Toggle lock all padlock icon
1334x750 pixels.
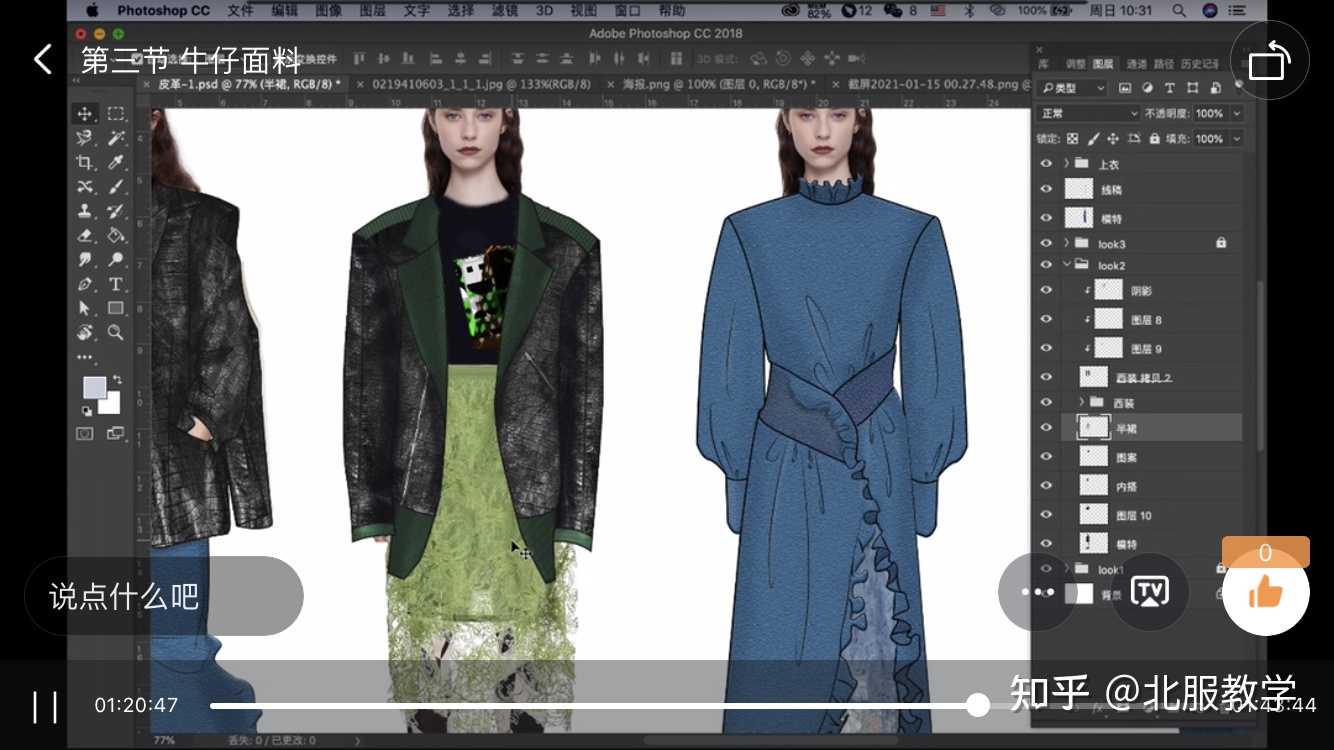1154,139
